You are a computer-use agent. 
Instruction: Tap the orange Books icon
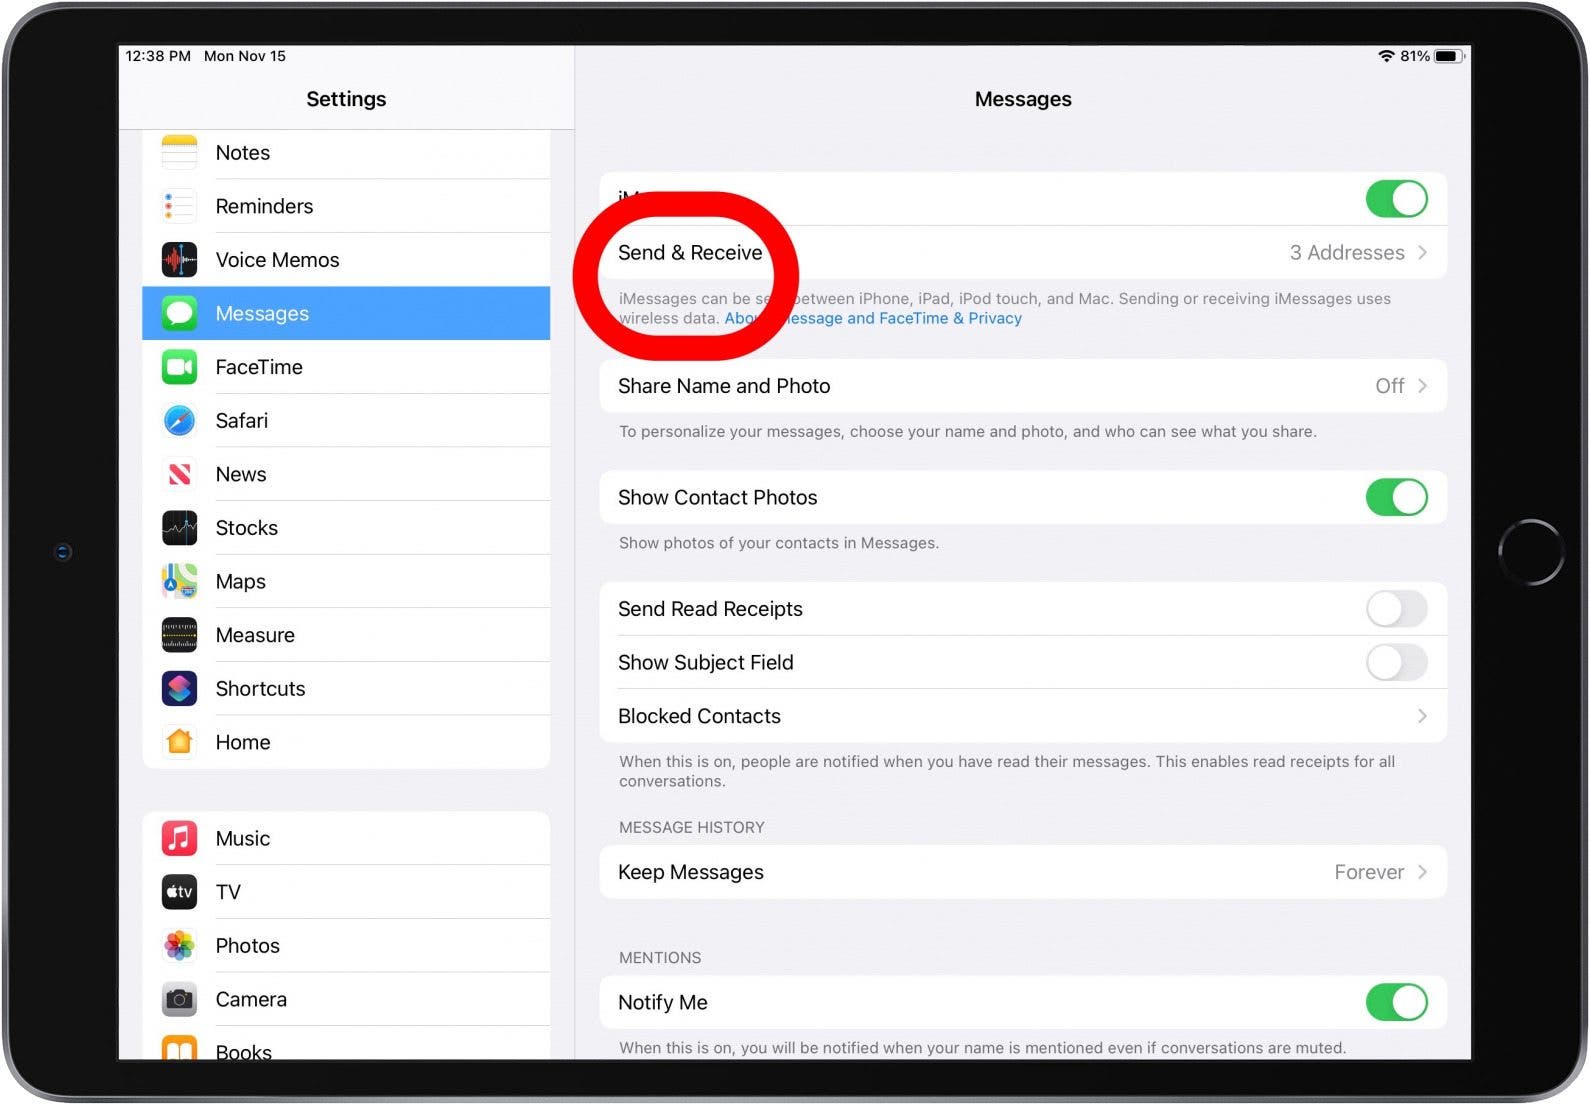(x=179, y=1048)
